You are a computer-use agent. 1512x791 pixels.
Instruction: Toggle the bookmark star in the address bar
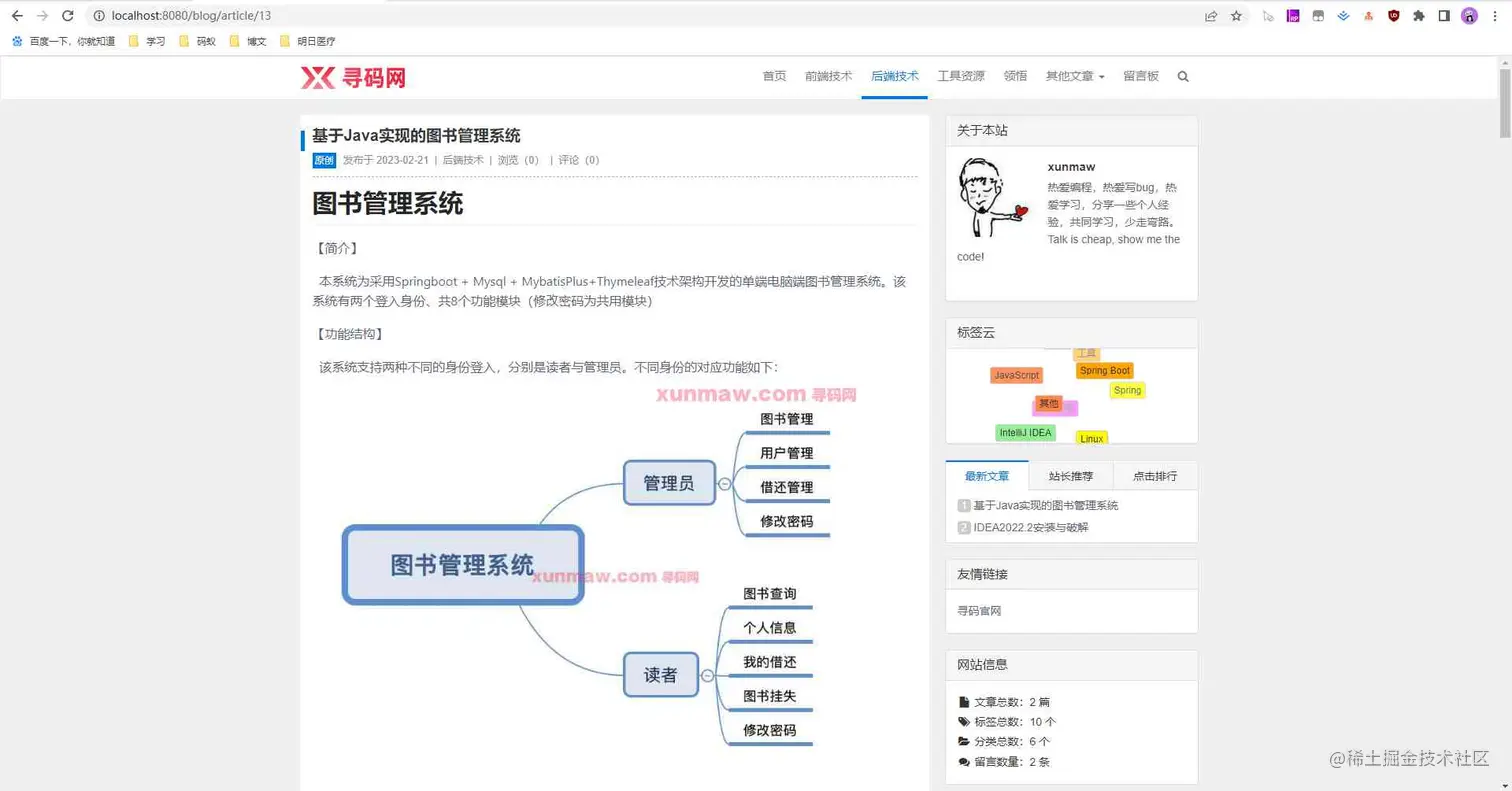pyautogui.click(x=1234, y=16)
